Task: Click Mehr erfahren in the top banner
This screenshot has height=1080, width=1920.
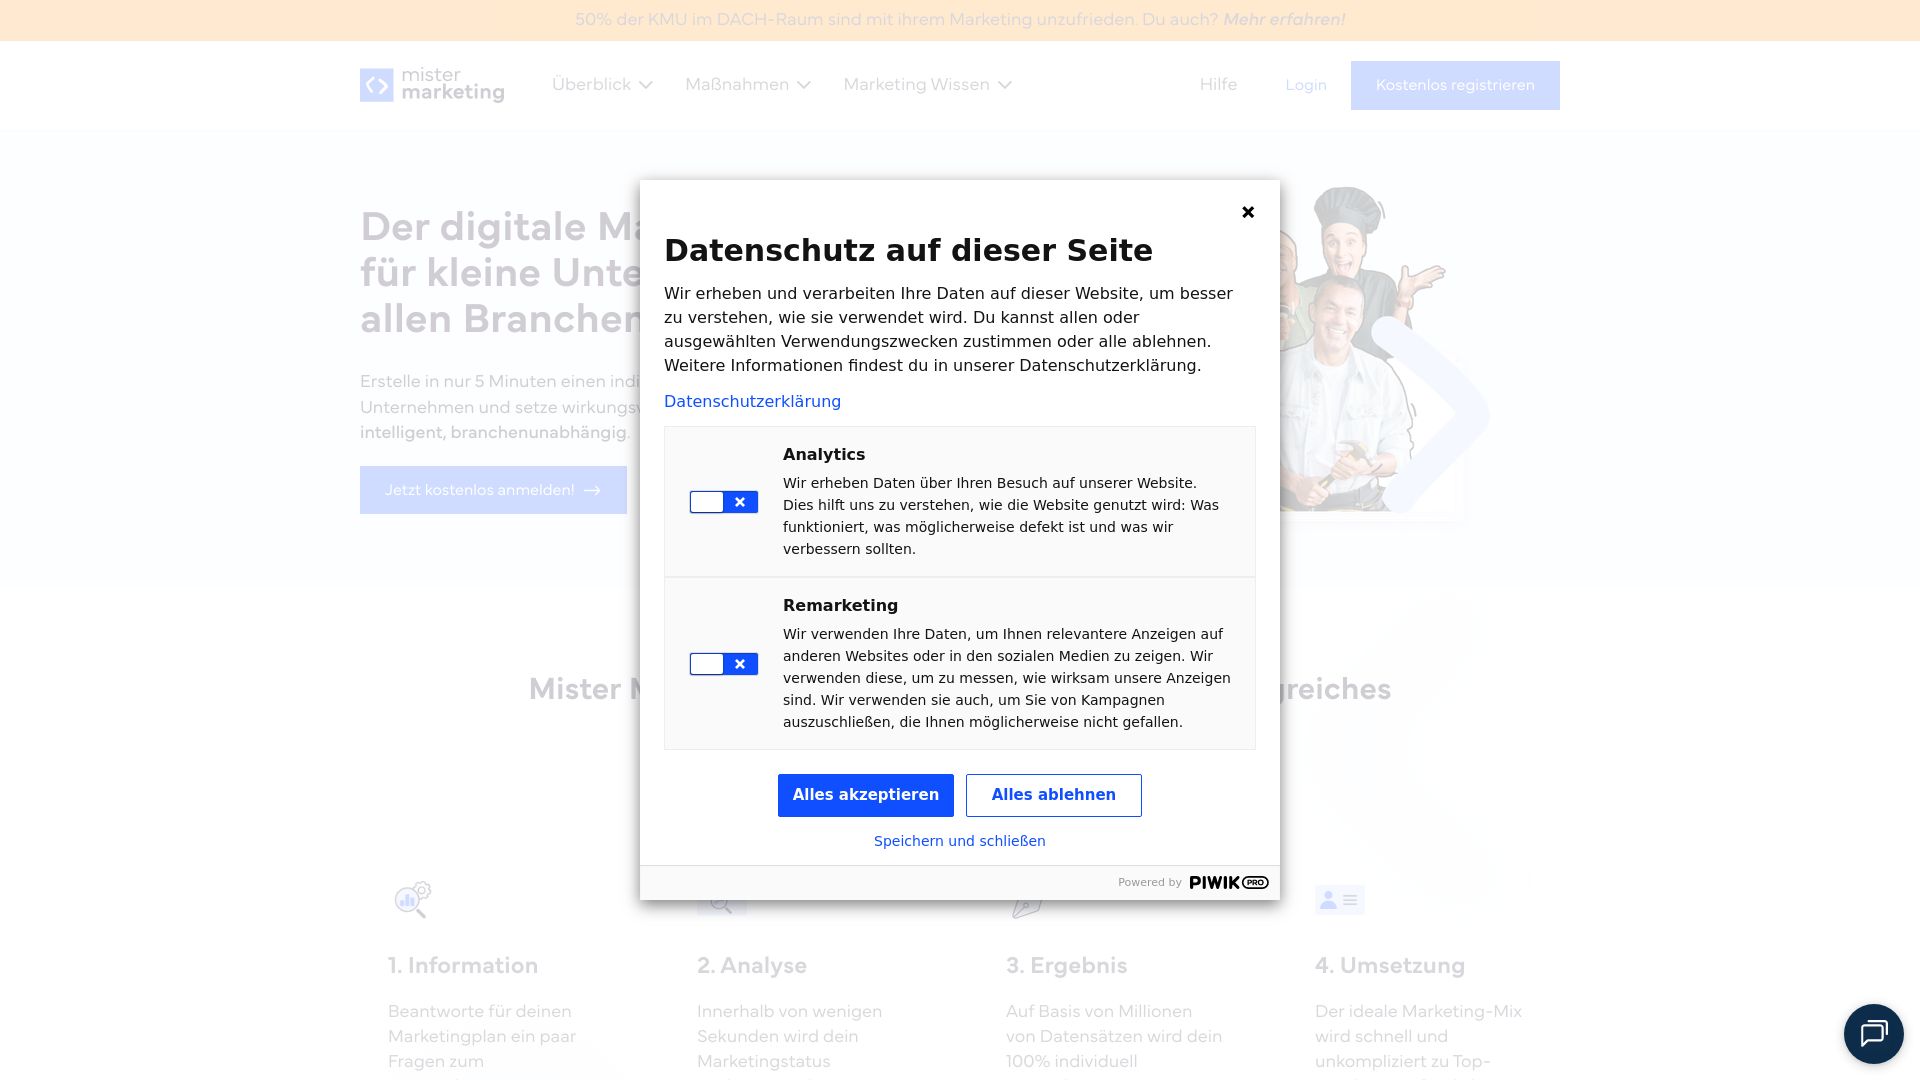Action: 1283,20
